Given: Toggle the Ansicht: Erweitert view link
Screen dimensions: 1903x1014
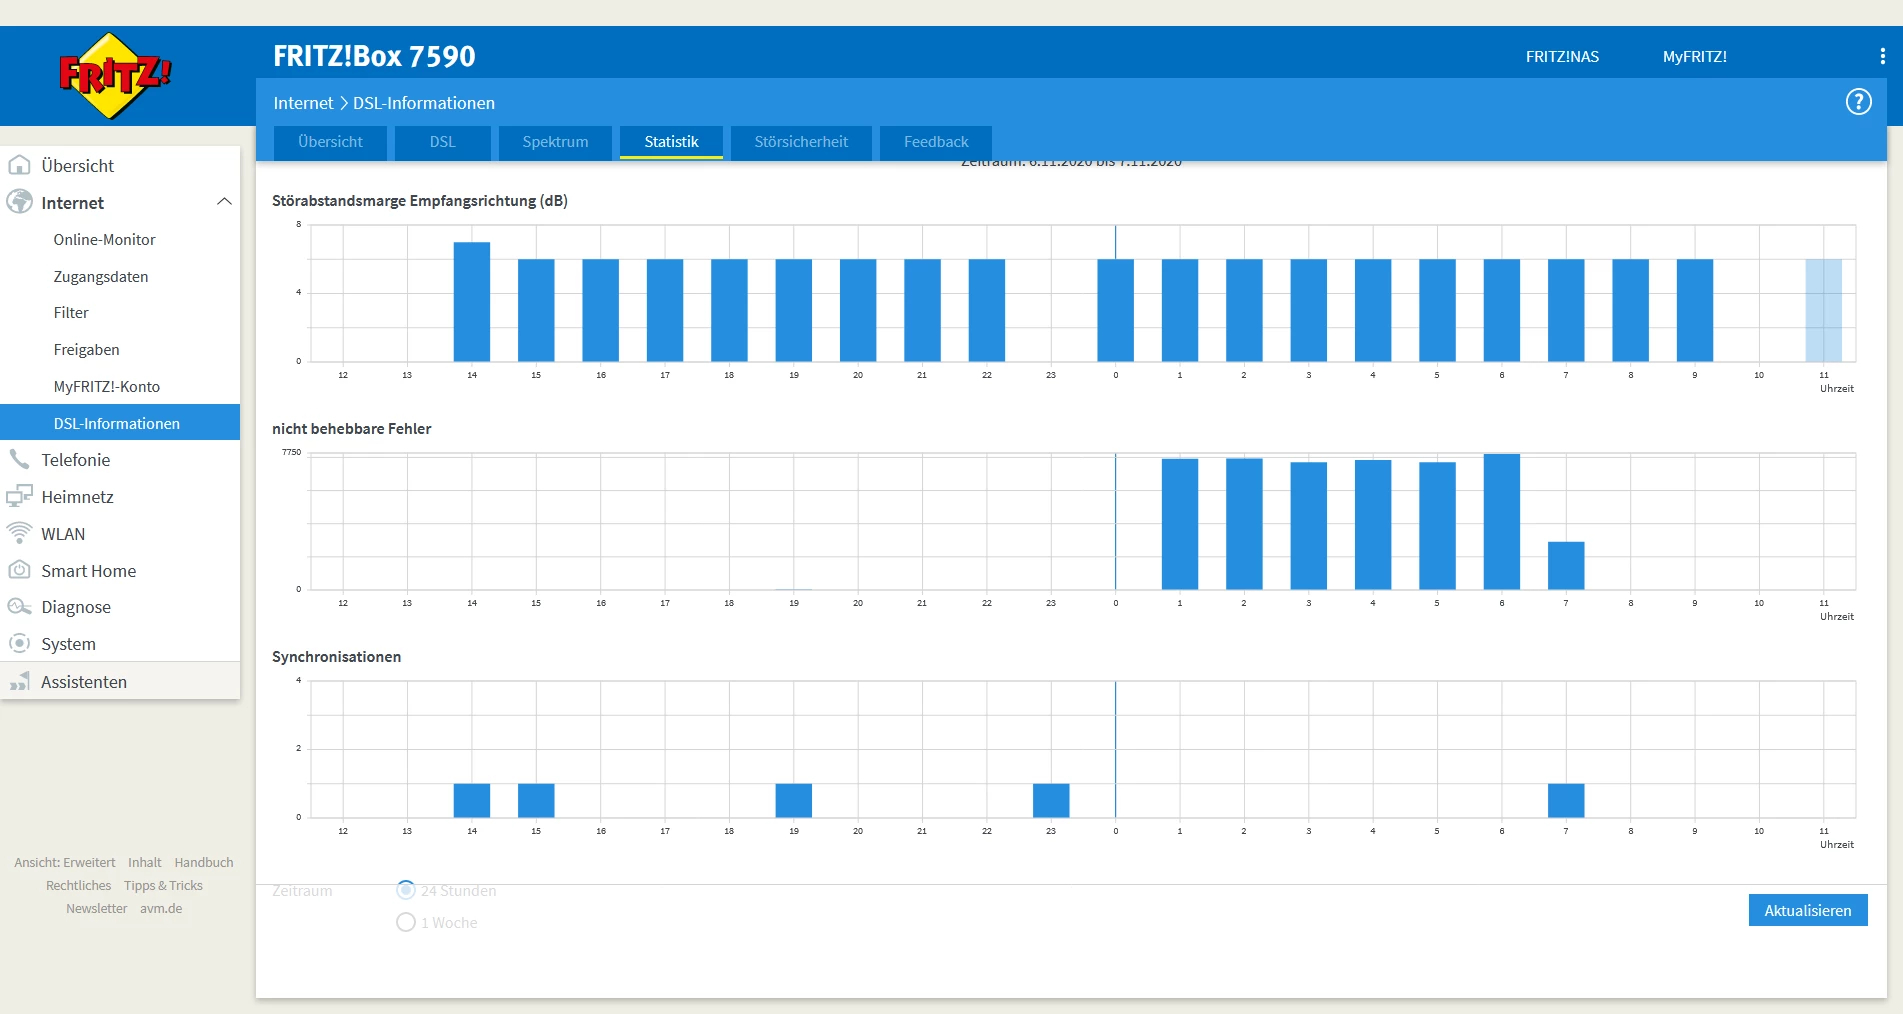Looking at the screenshot, I should pos(65,862).
